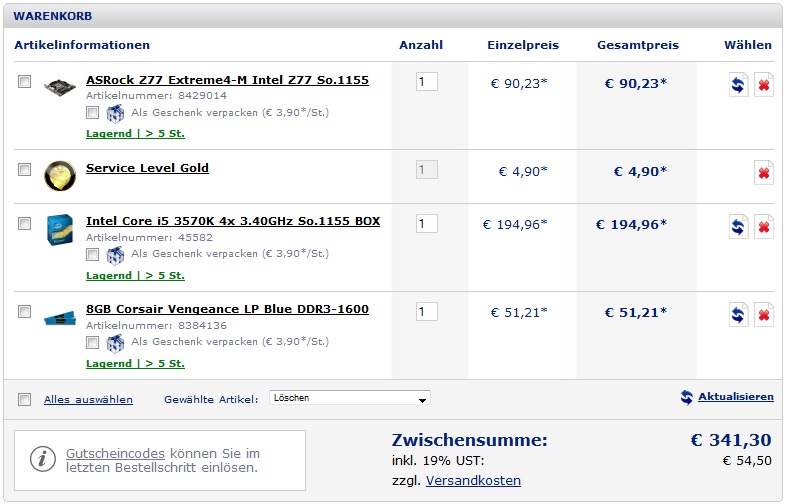Screen dimensions: 786x504
Task: Click the Gesamtpreis € 90,23* value
Action: pos(636,84)
